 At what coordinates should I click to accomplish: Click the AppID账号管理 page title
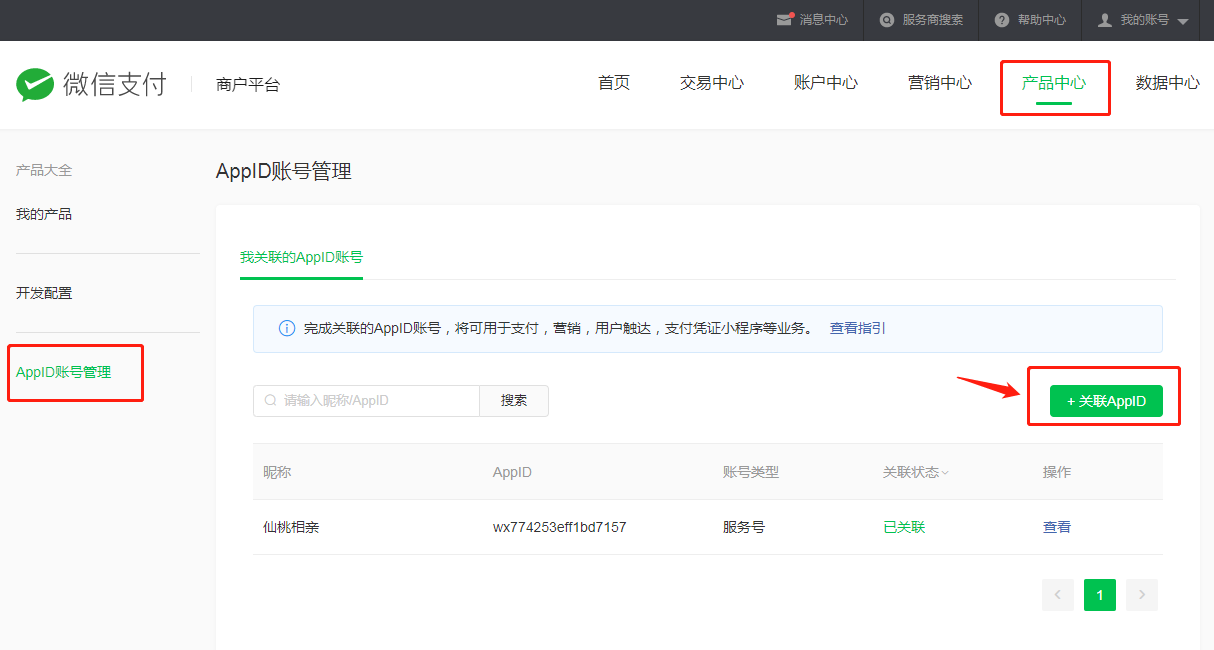pyautogui.click(x=284, y=171)
